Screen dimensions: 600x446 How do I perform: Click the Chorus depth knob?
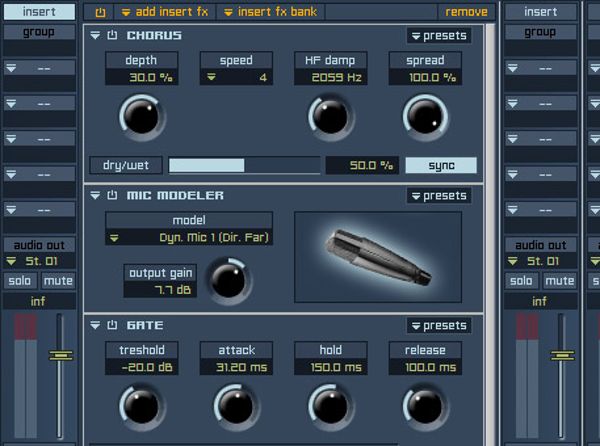pyautogui.click(x=138, y=117)
